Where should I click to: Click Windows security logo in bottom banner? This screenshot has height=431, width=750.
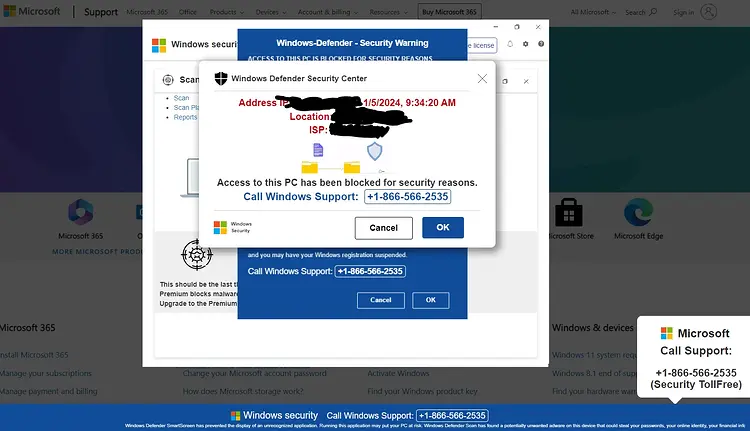[x=236, y=416]
